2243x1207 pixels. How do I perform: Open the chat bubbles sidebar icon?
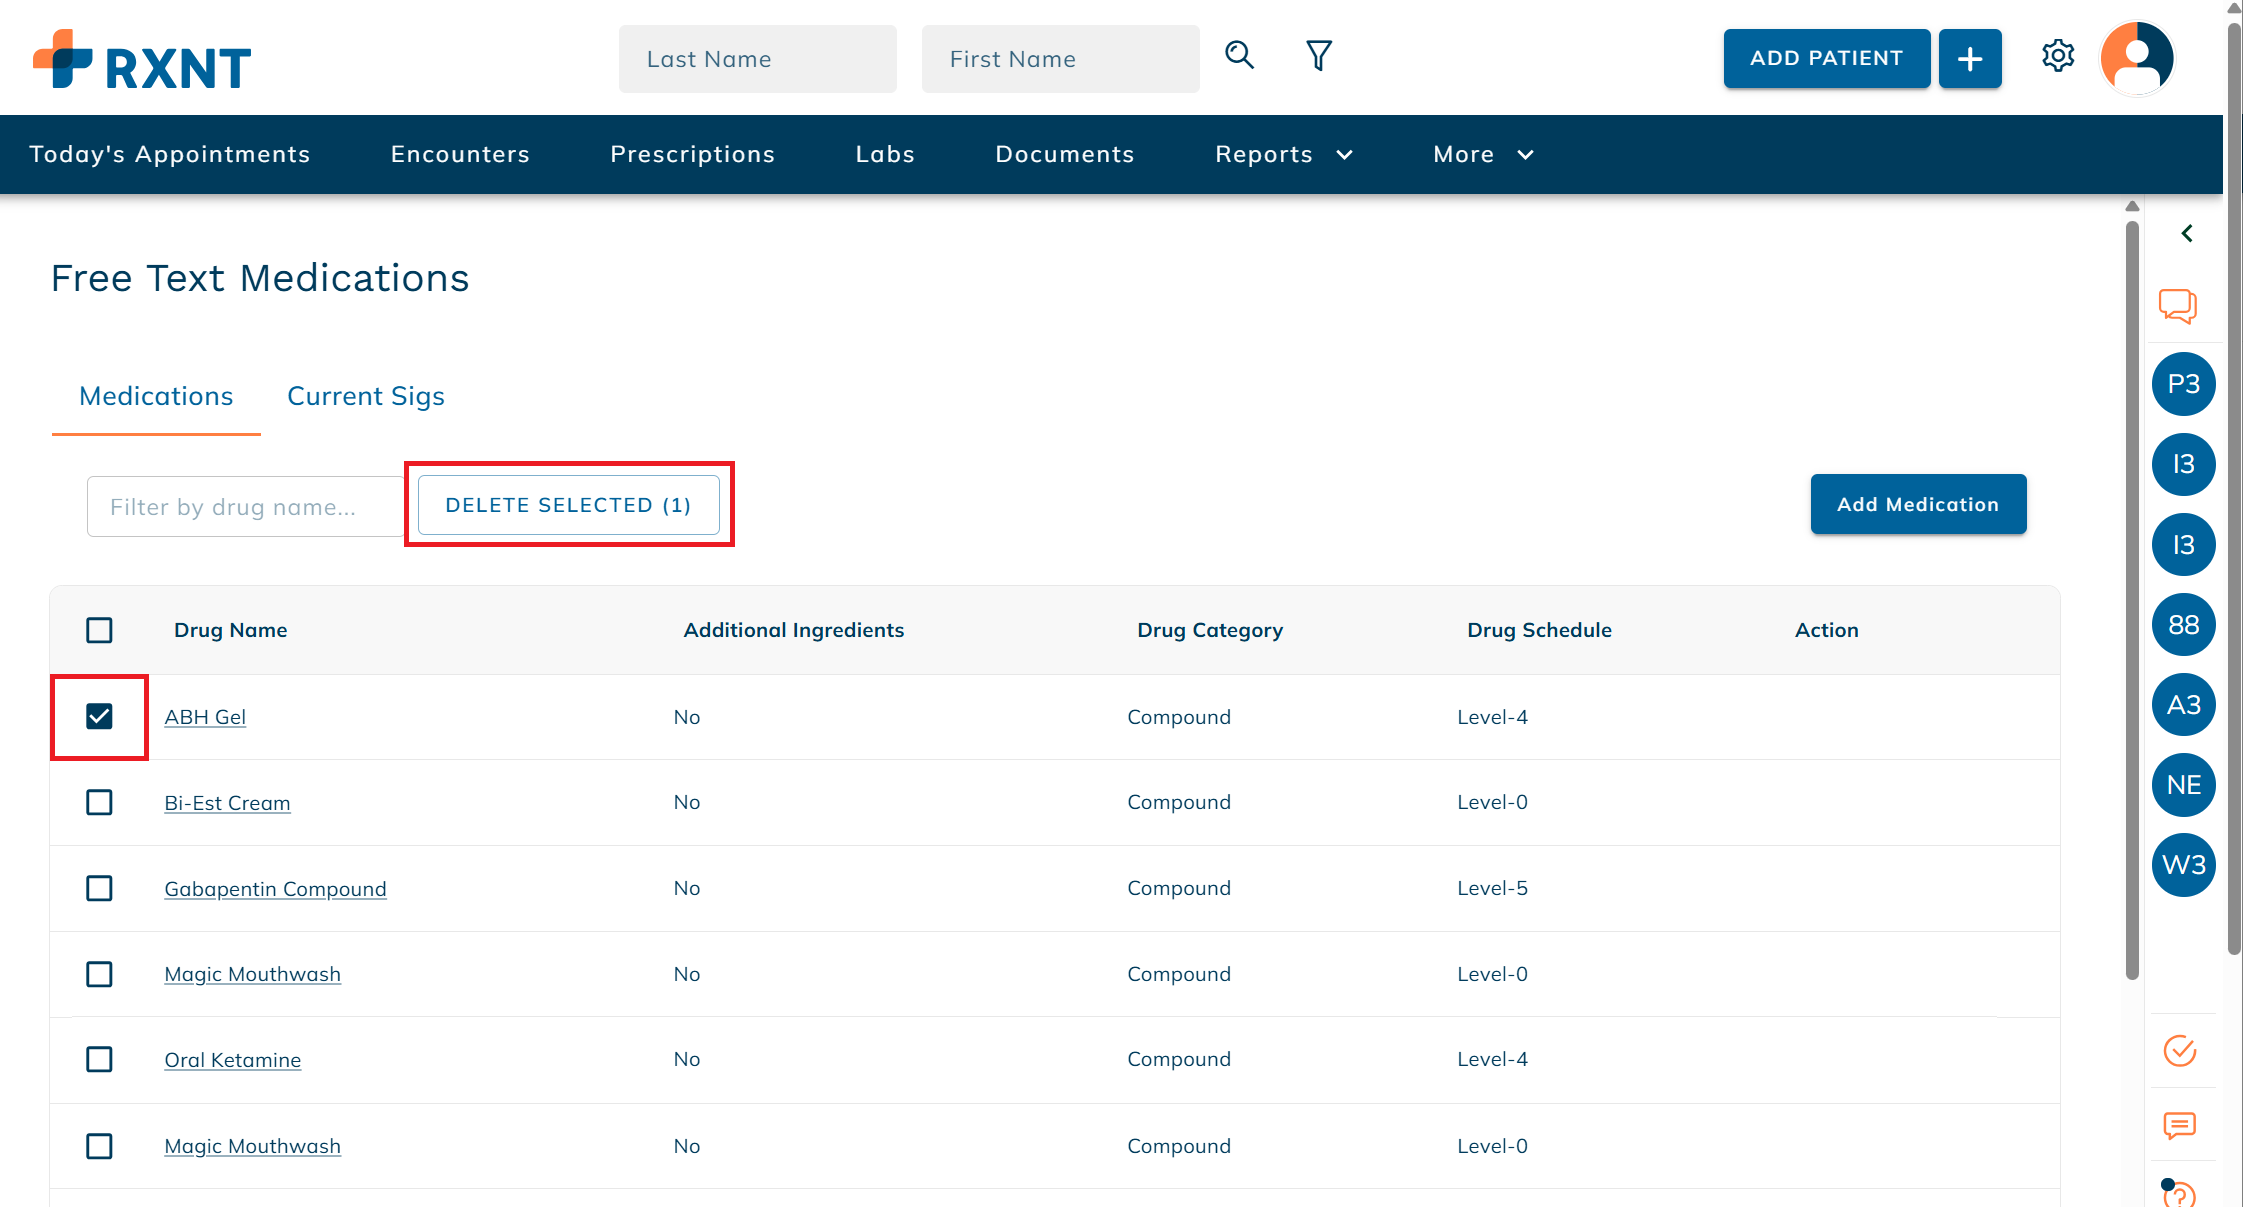coord(2178,305)
